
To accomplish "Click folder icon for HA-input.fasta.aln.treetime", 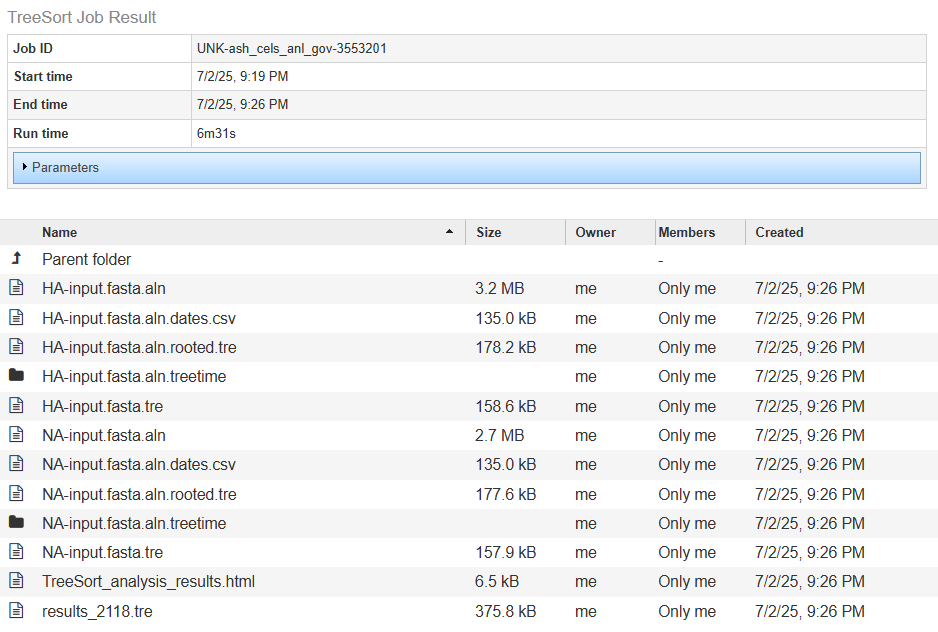I will click(x=16, y=375).
